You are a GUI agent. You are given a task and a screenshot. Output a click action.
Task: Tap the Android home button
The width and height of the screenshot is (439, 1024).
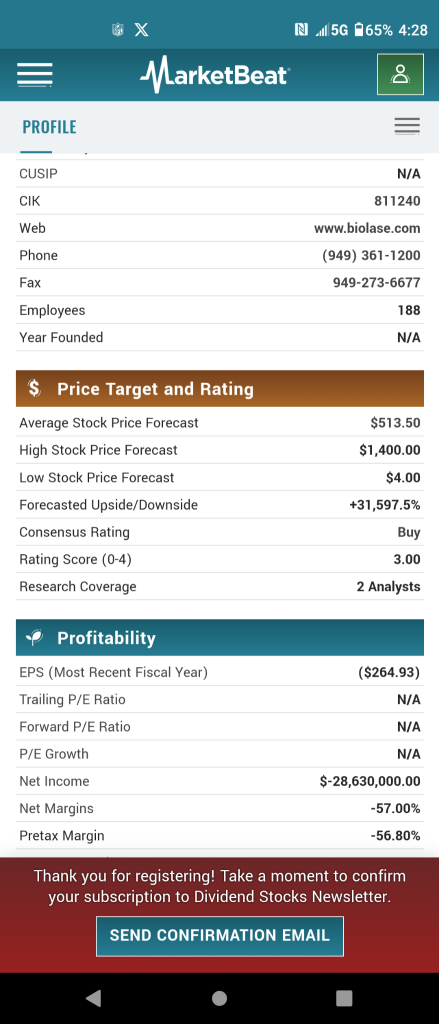(220, 997)
